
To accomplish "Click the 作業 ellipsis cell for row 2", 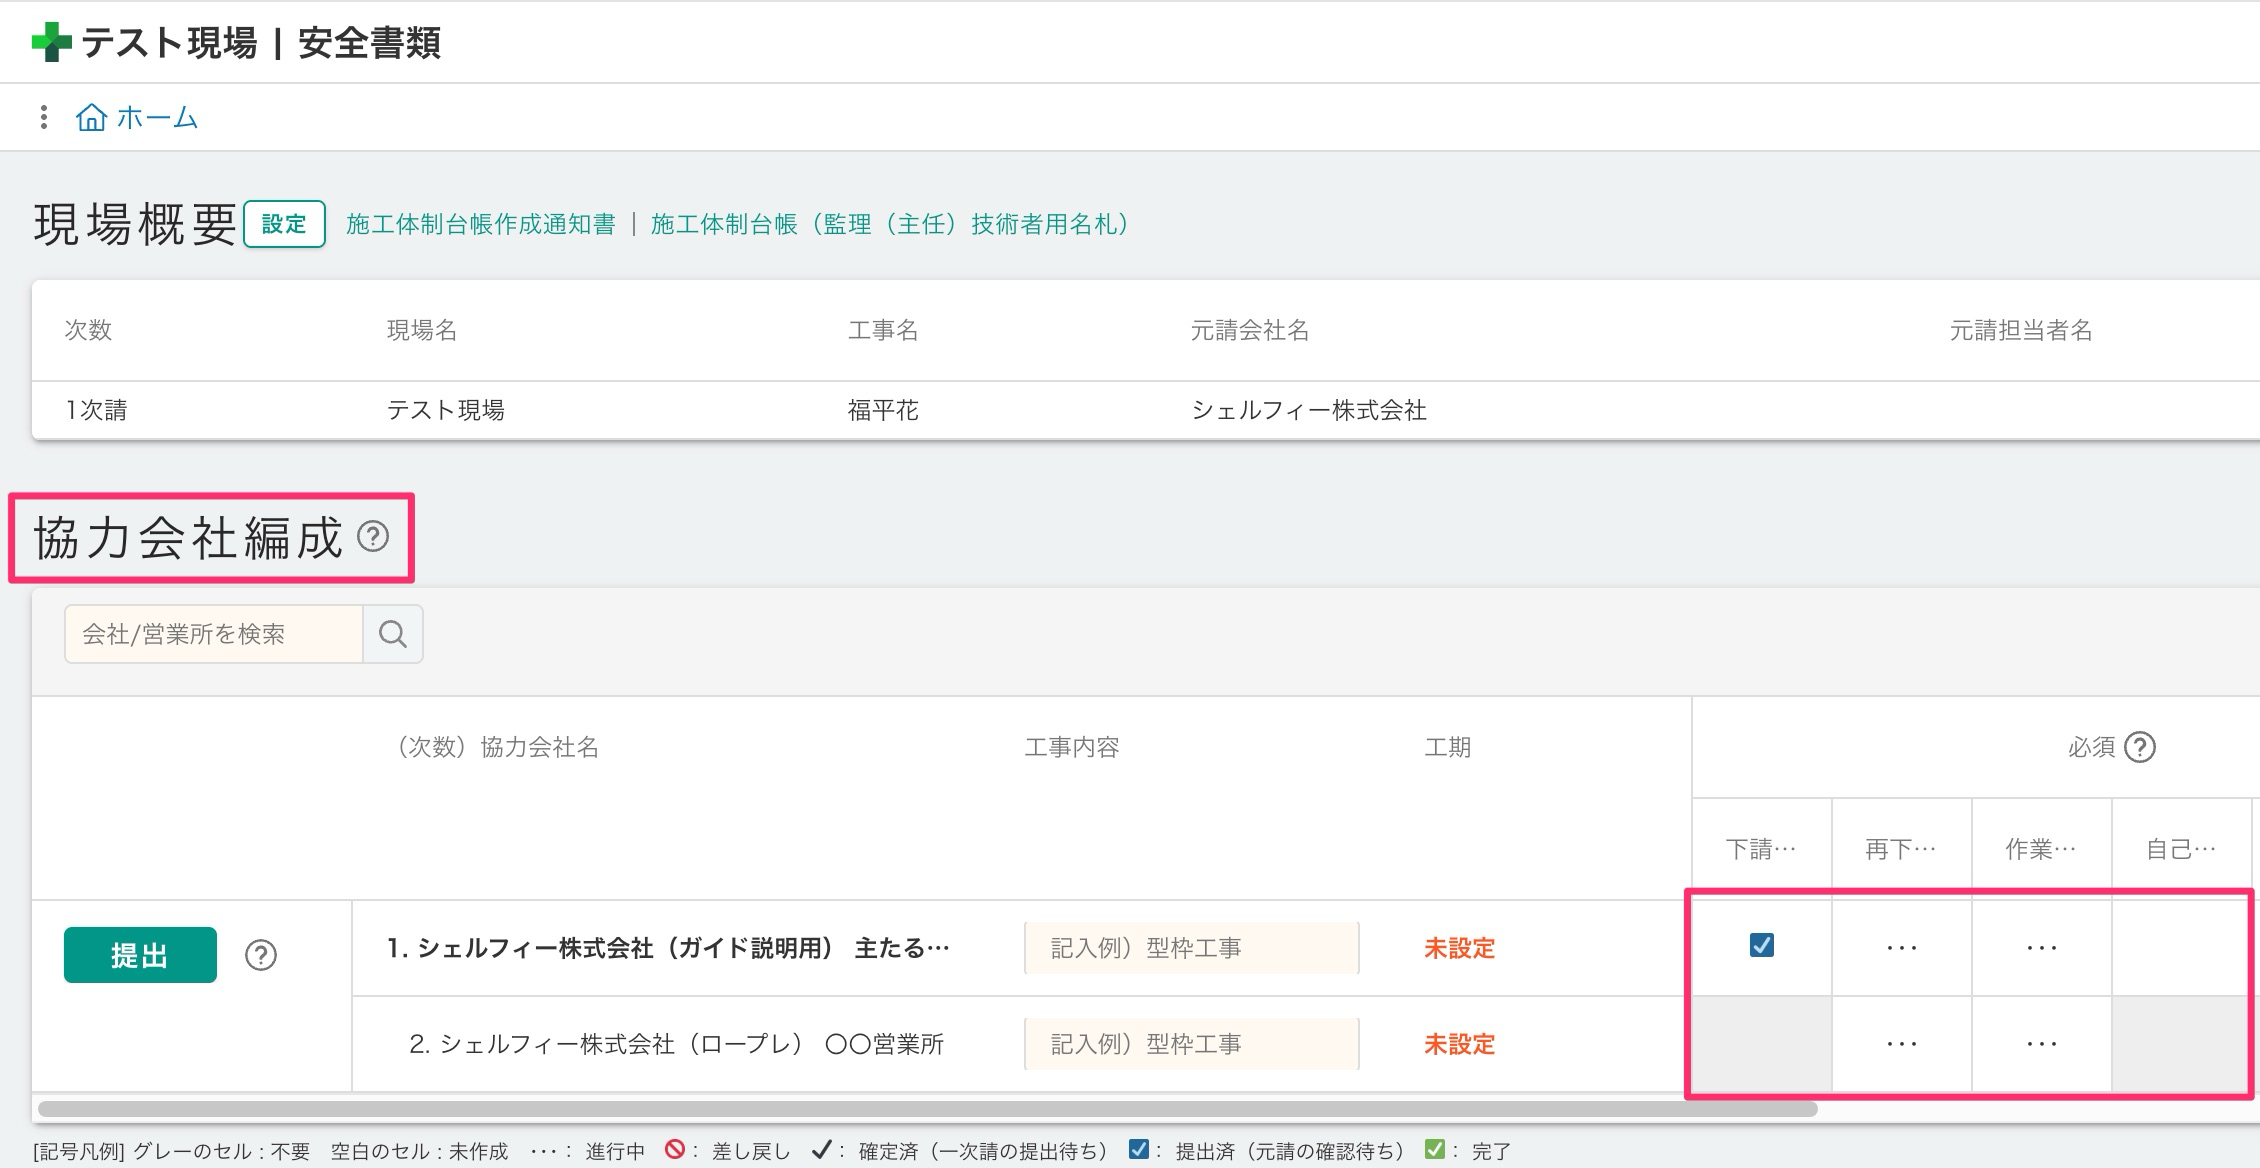I will [2041, 1043].
